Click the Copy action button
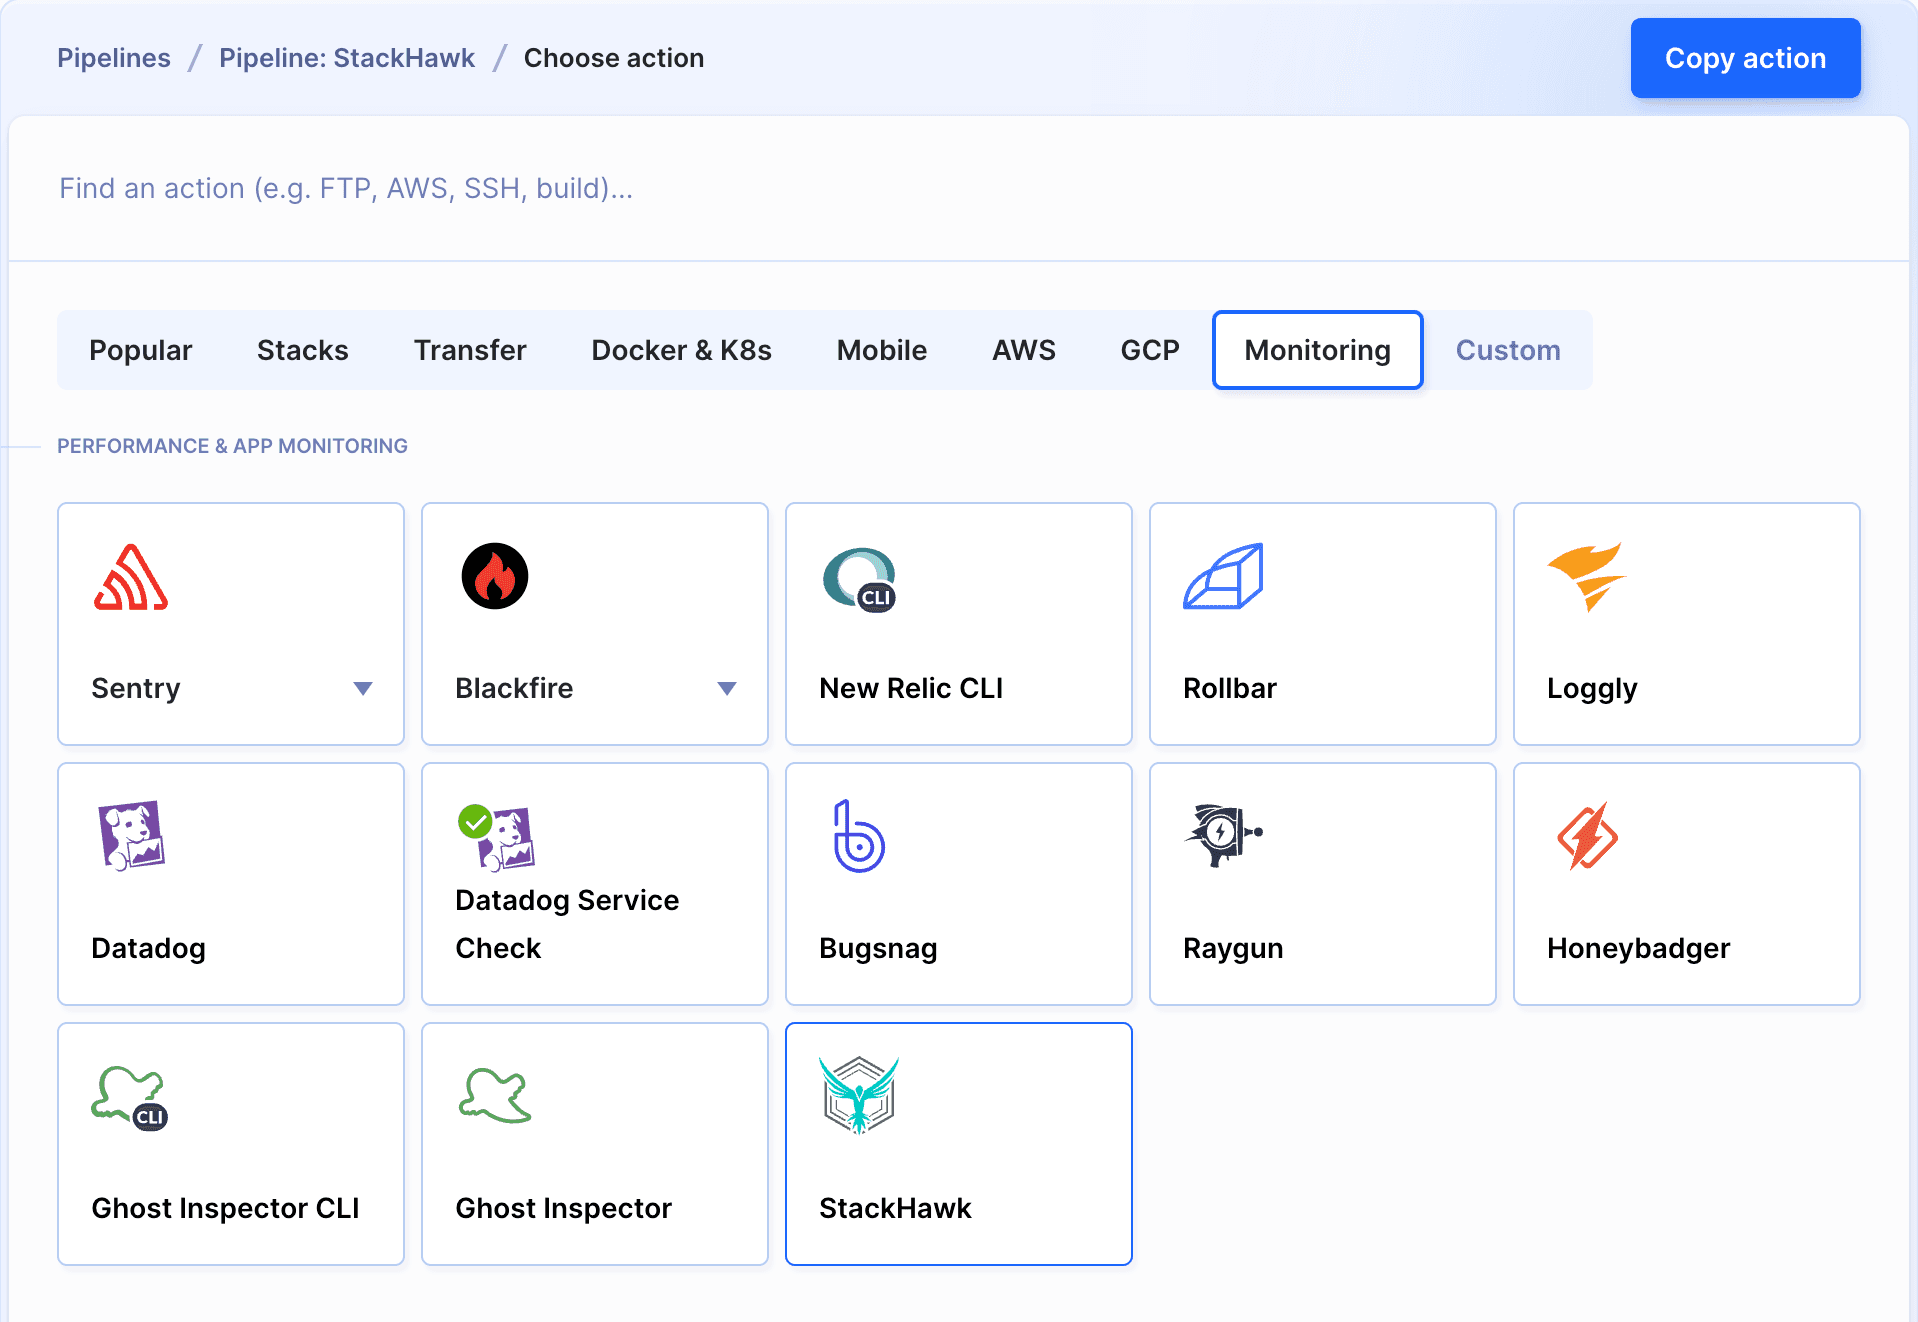 pyautogui.click(x=1746, y=58)
